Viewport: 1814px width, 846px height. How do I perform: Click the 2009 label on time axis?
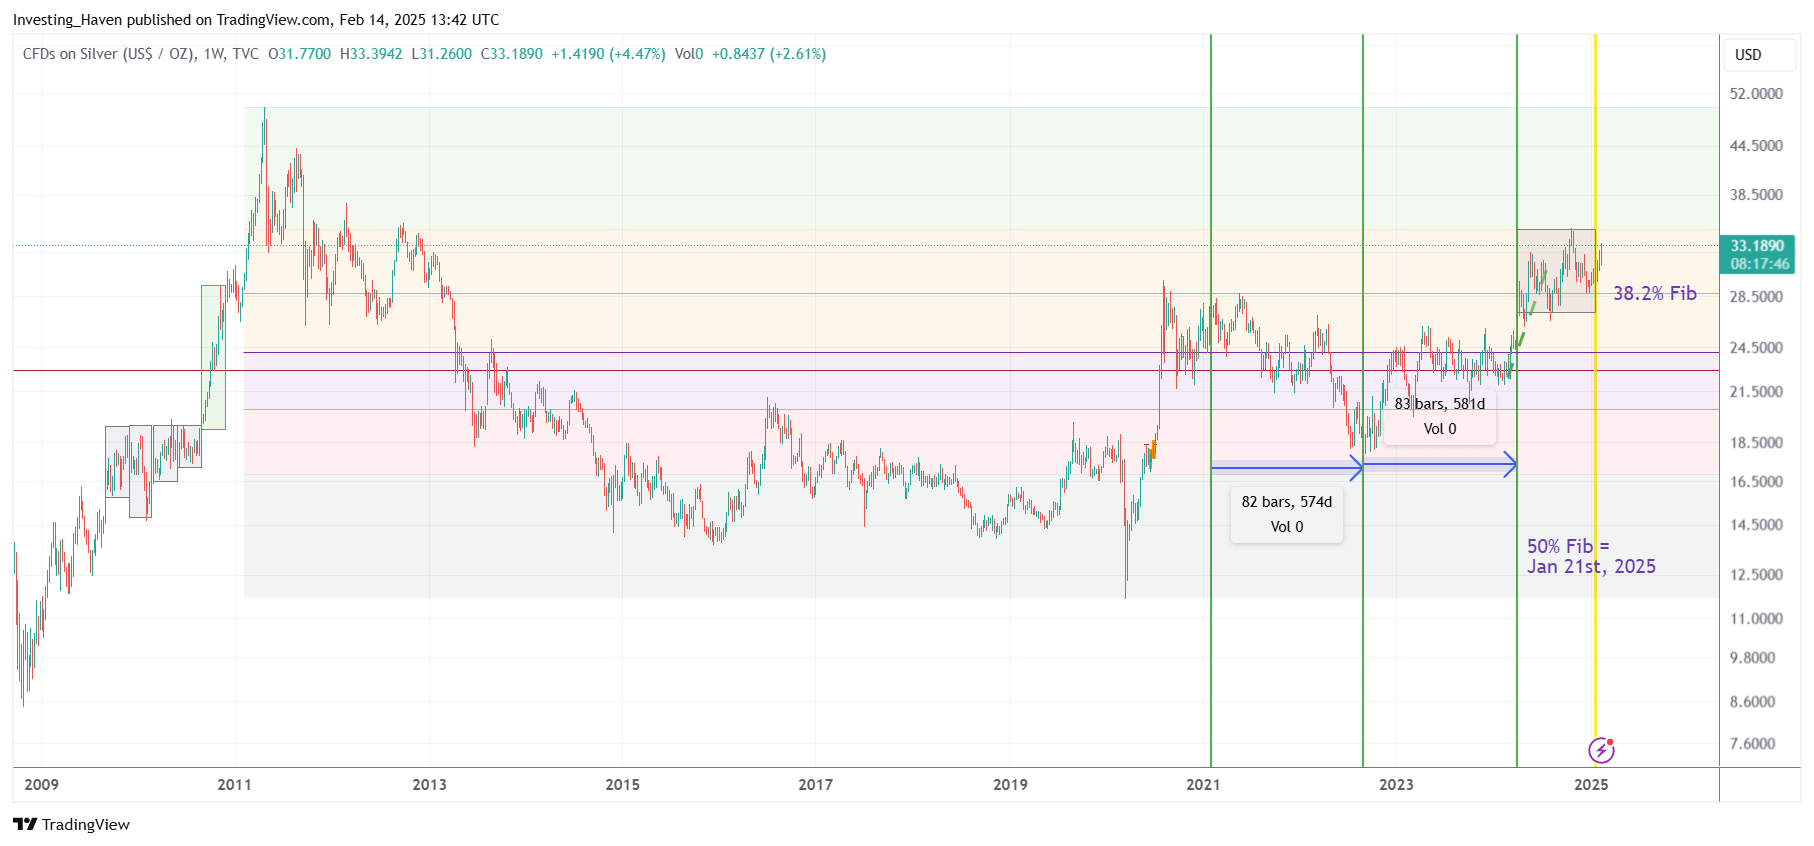[41, 784]
